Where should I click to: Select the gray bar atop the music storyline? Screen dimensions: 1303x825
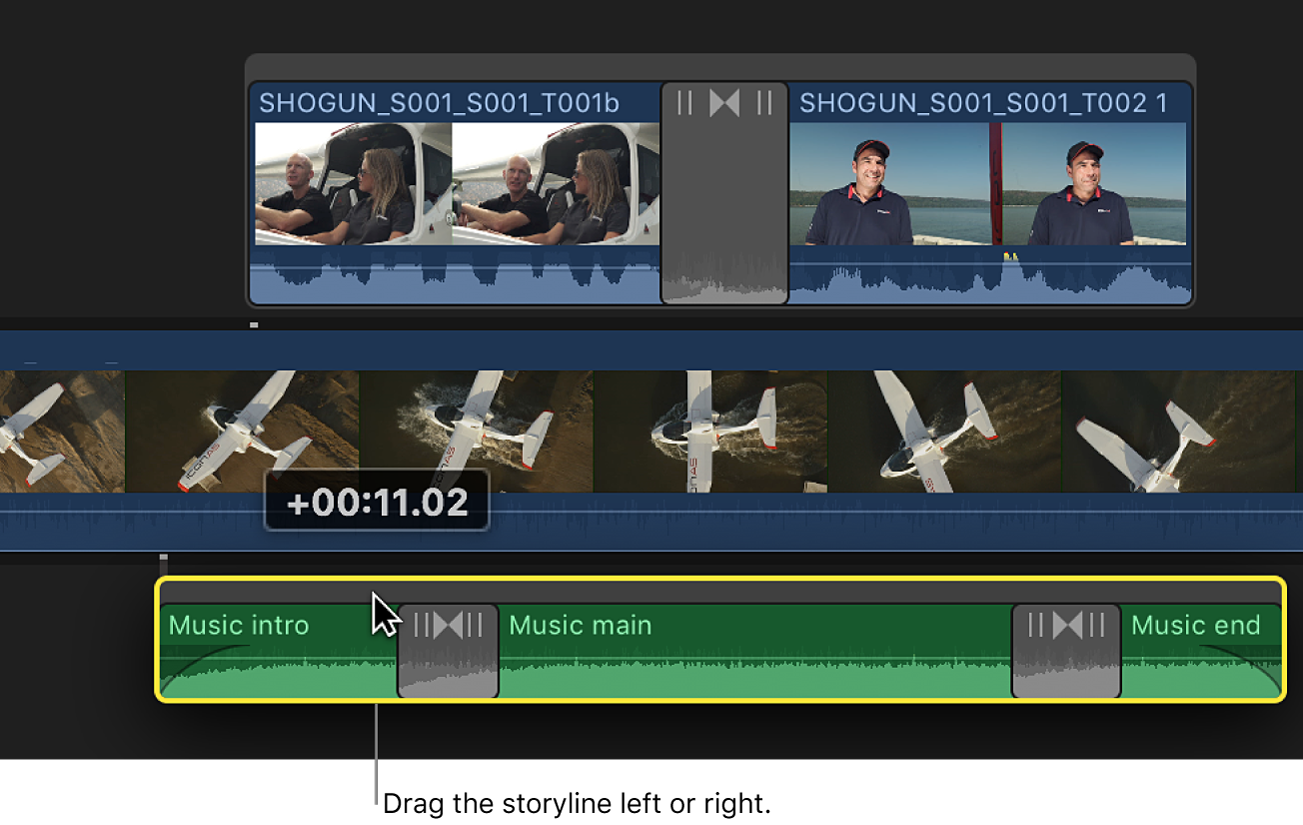[x=720, y=592]
